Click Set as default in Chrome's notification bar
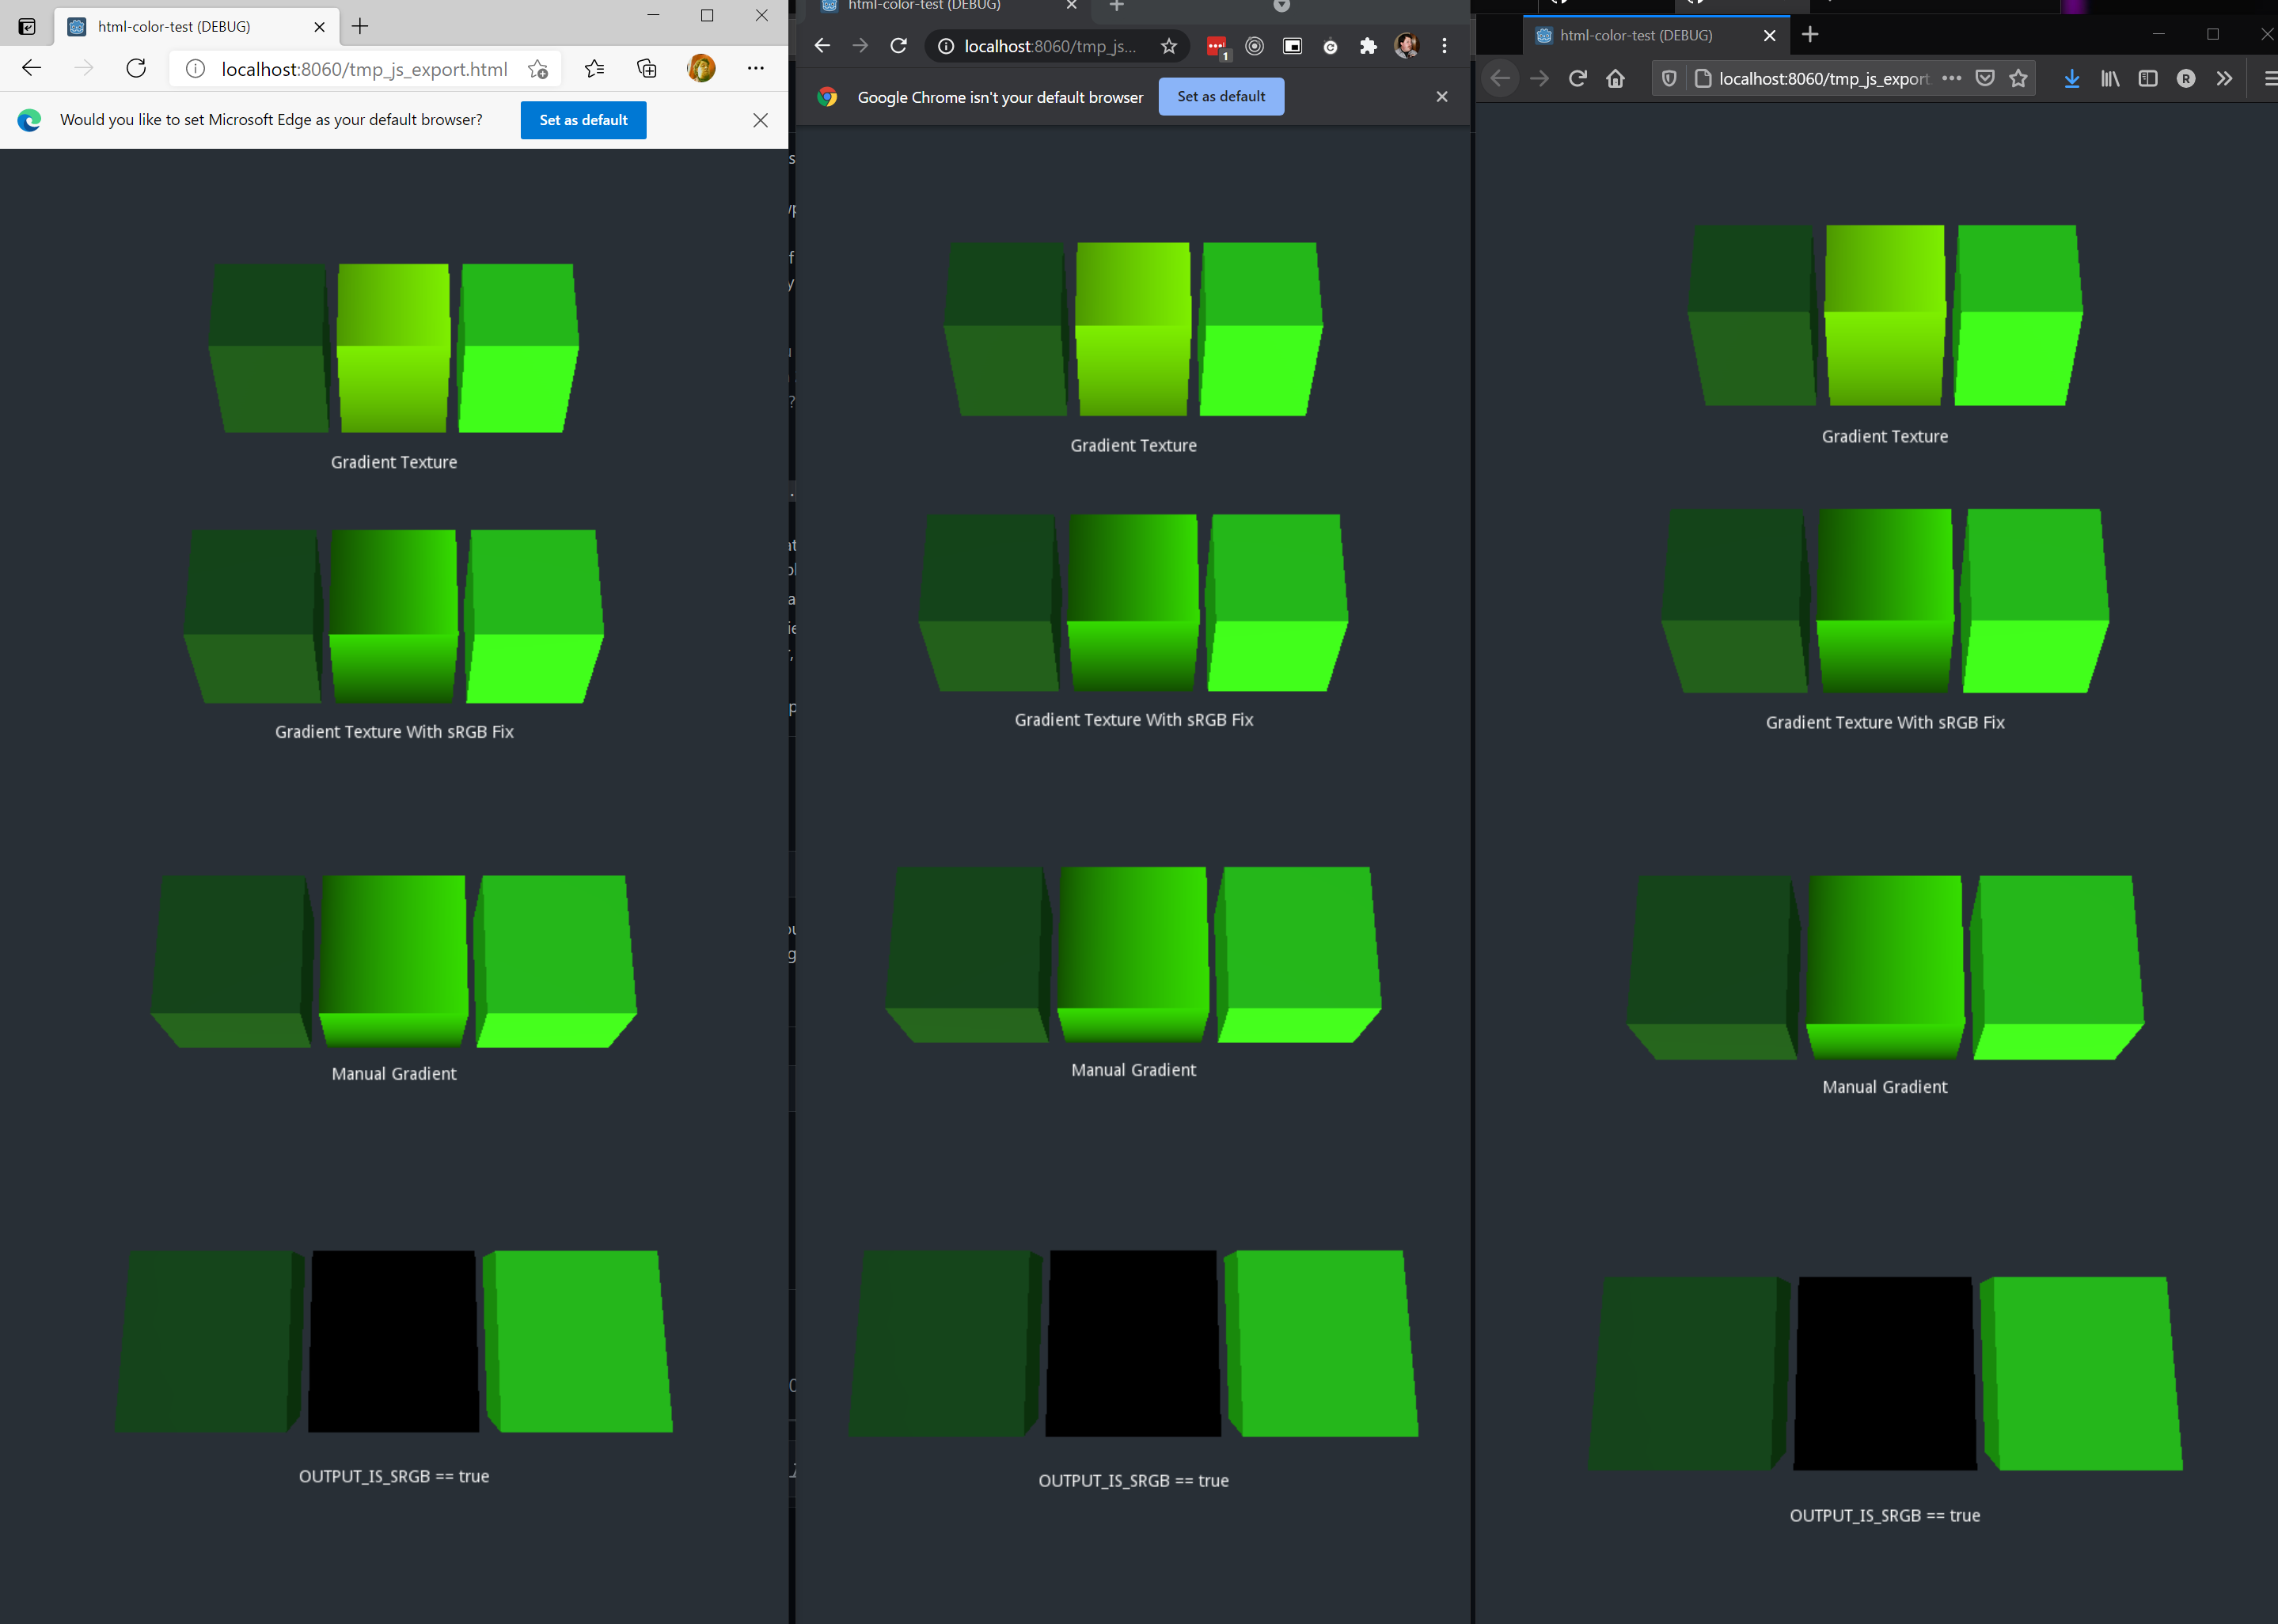 tap(1221, 96)
